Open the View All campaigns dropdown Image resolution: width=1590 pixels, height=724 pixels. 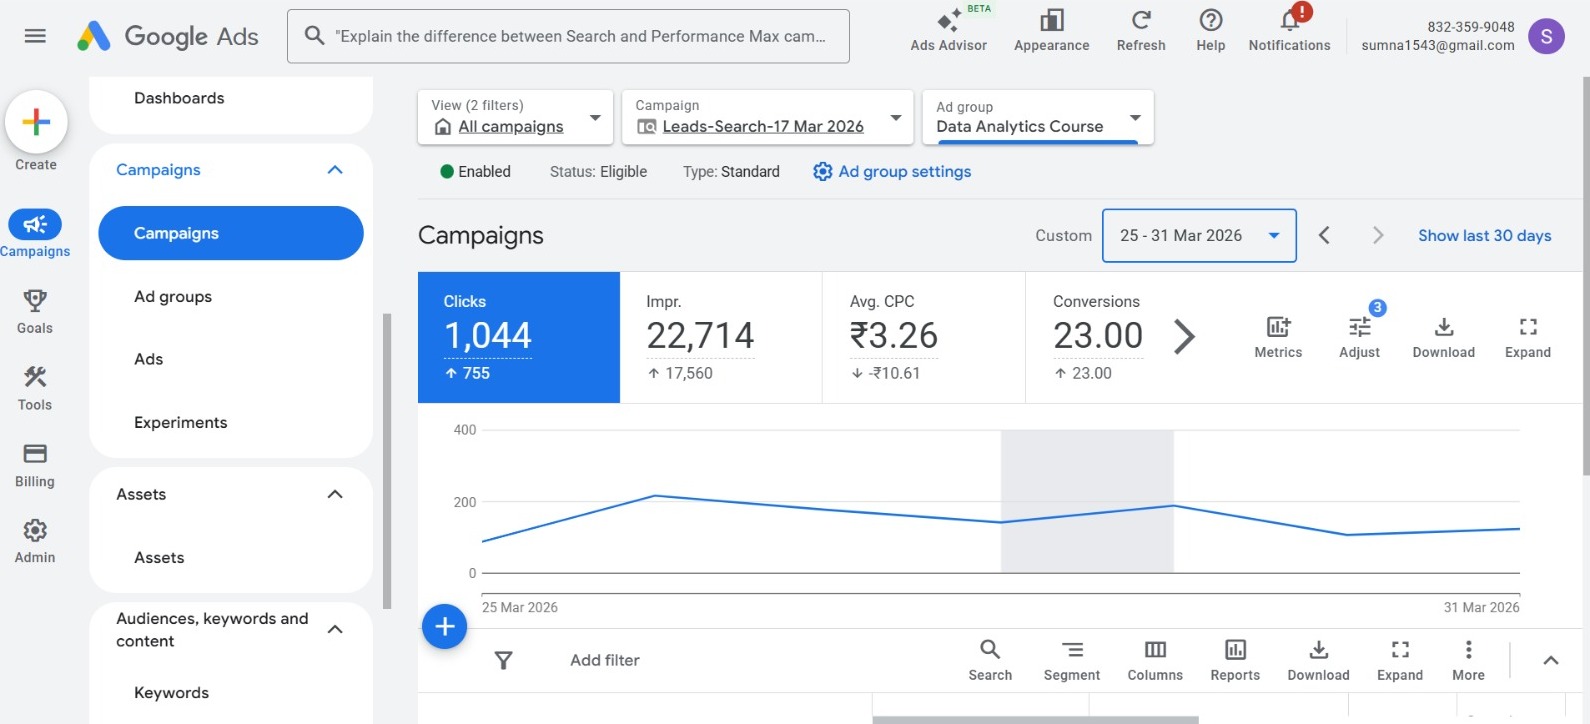point(515,117)
